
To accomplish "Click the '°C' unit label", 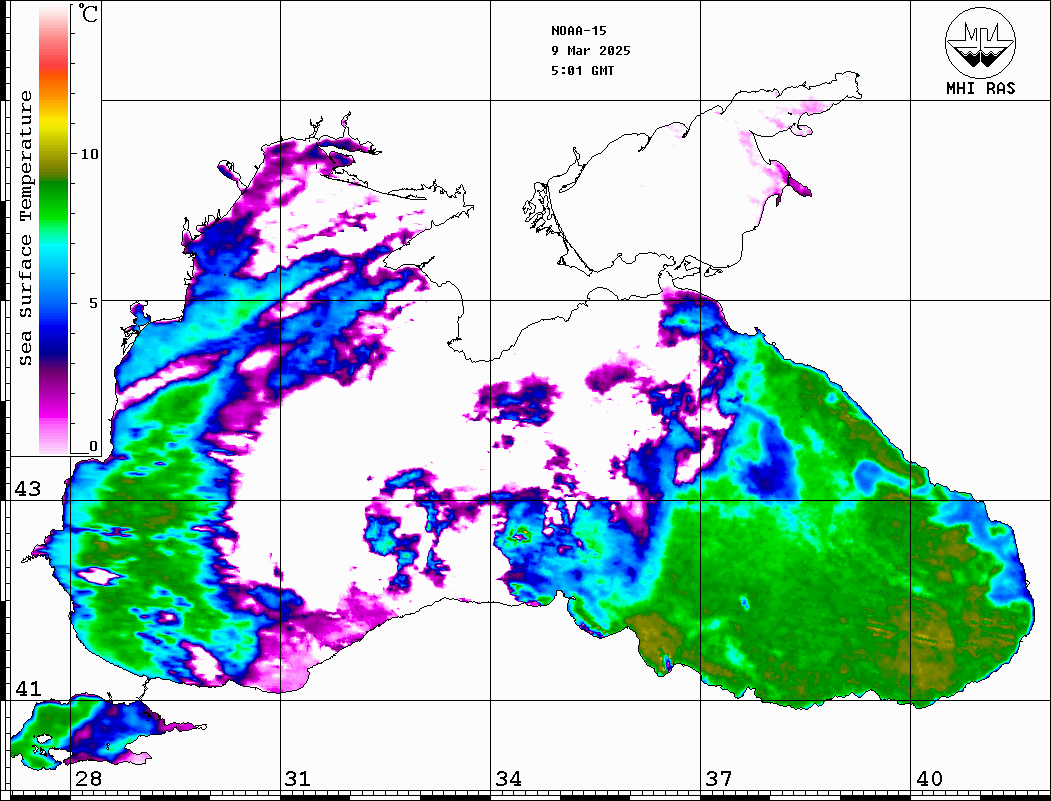I will point(88,13).
